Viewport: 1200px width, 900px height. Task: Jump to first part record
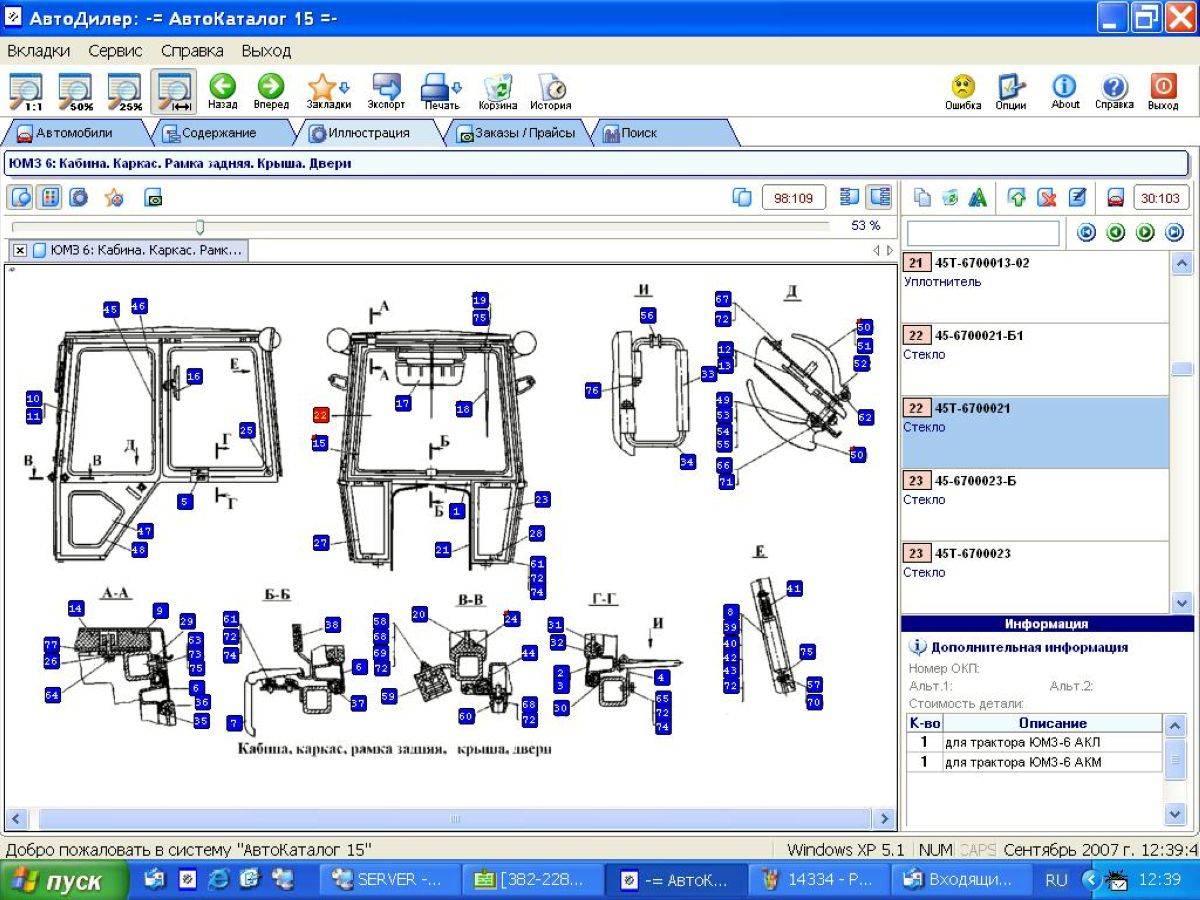1086,233
